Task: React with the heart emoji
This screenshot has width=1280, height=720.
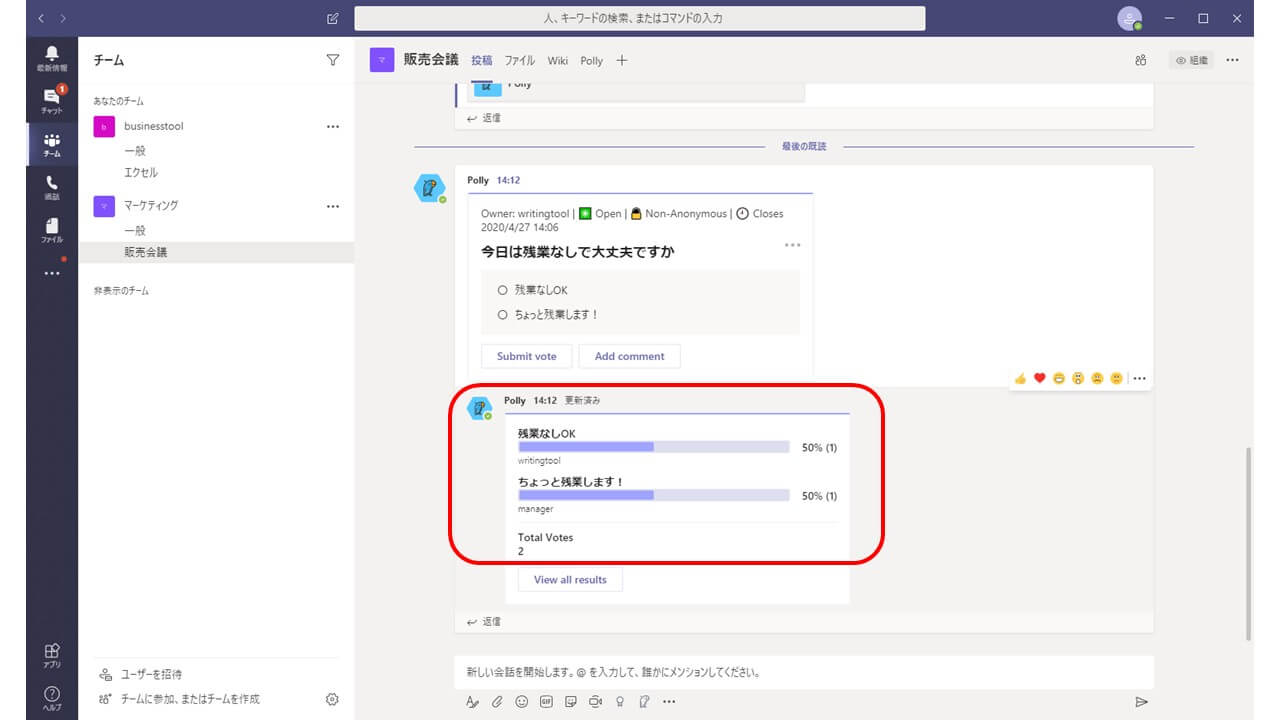Action: coord(1039,378)
